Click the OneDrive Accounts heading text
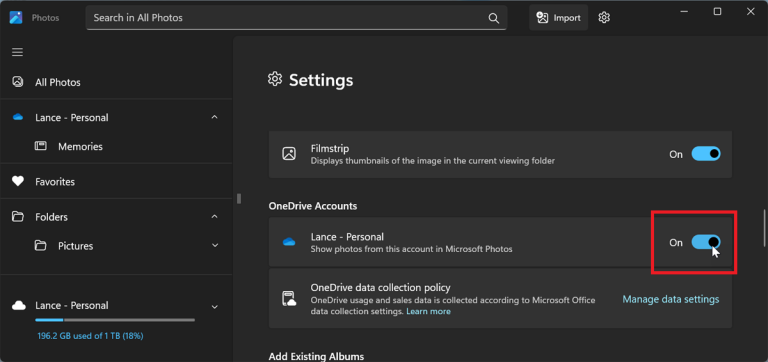 click(312, 206)
